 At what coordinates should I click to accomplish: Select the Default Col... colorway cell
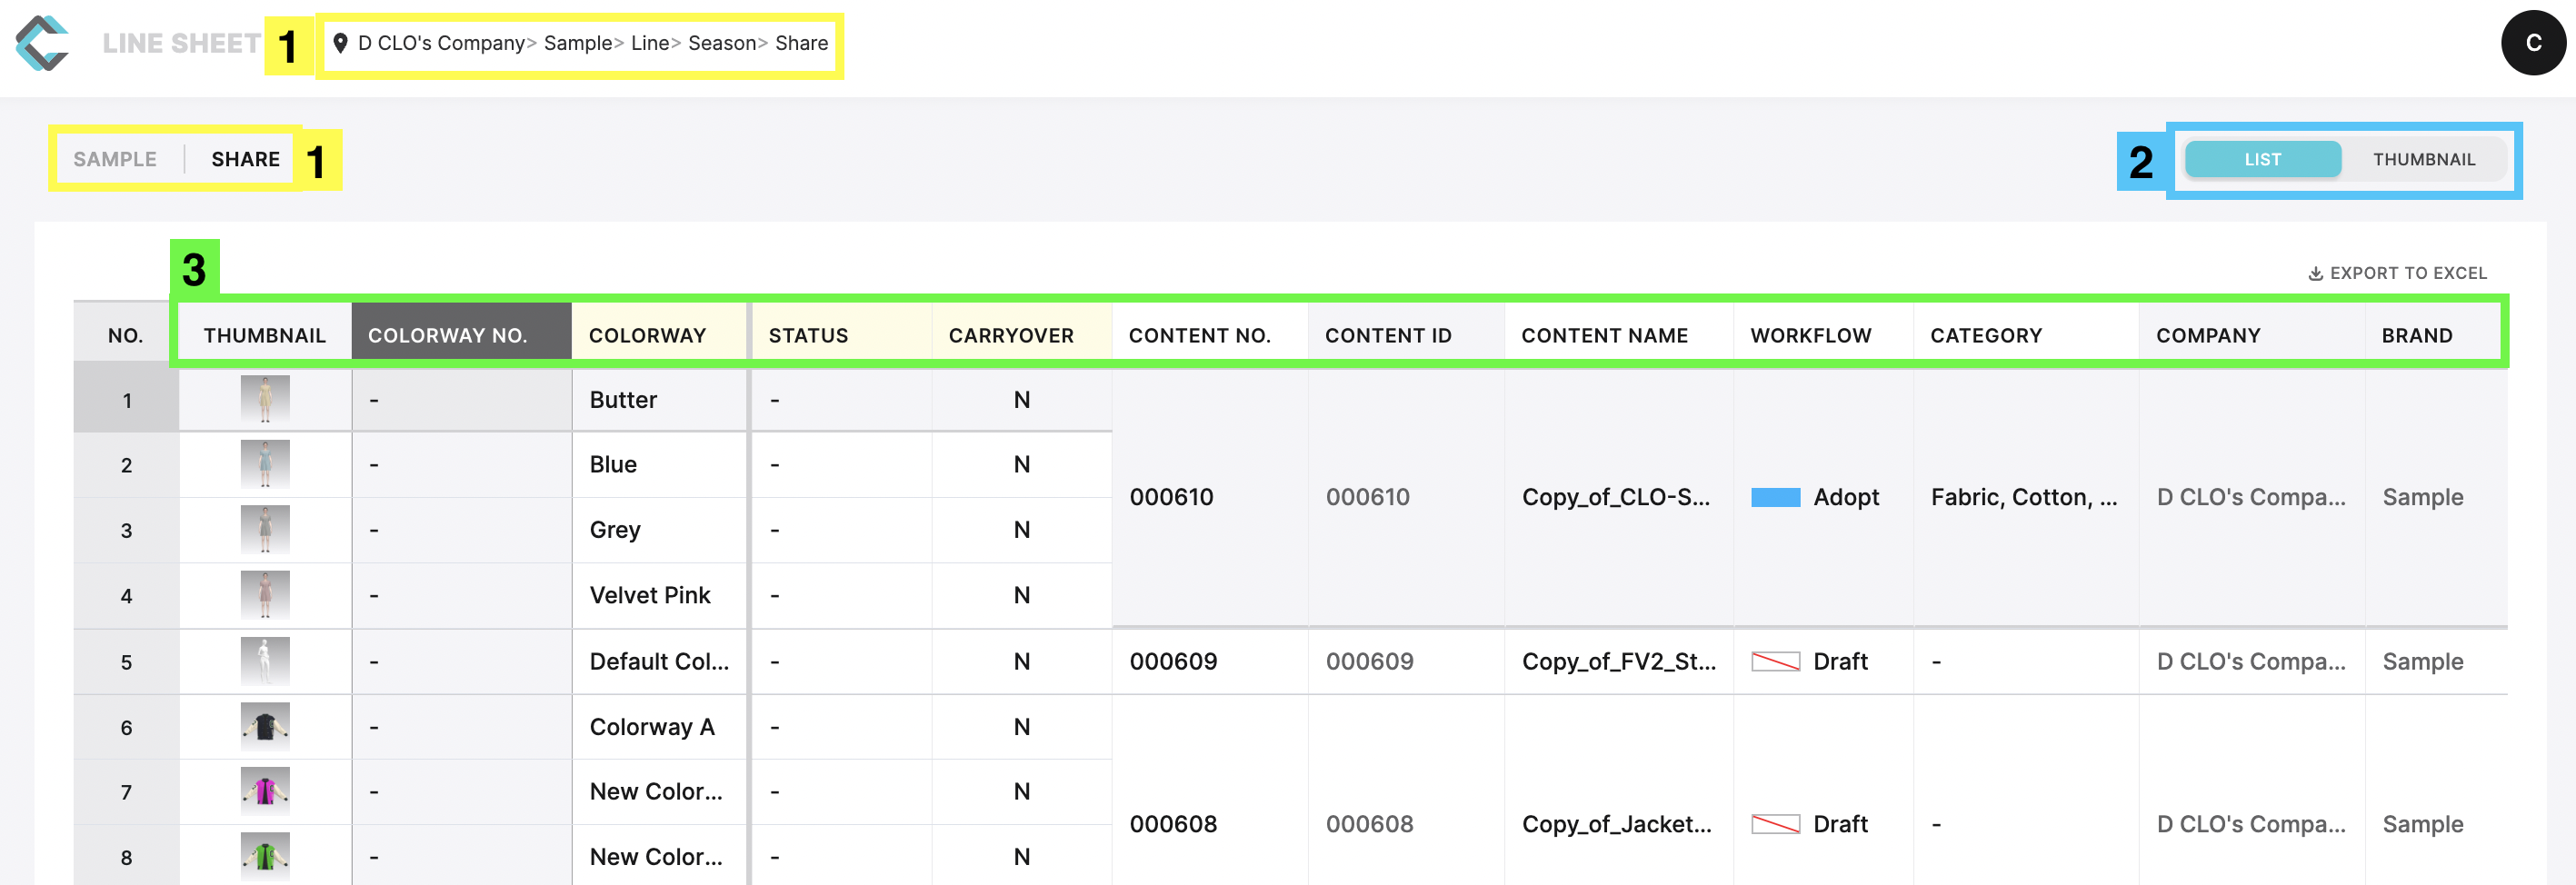[x=659, y=661]
